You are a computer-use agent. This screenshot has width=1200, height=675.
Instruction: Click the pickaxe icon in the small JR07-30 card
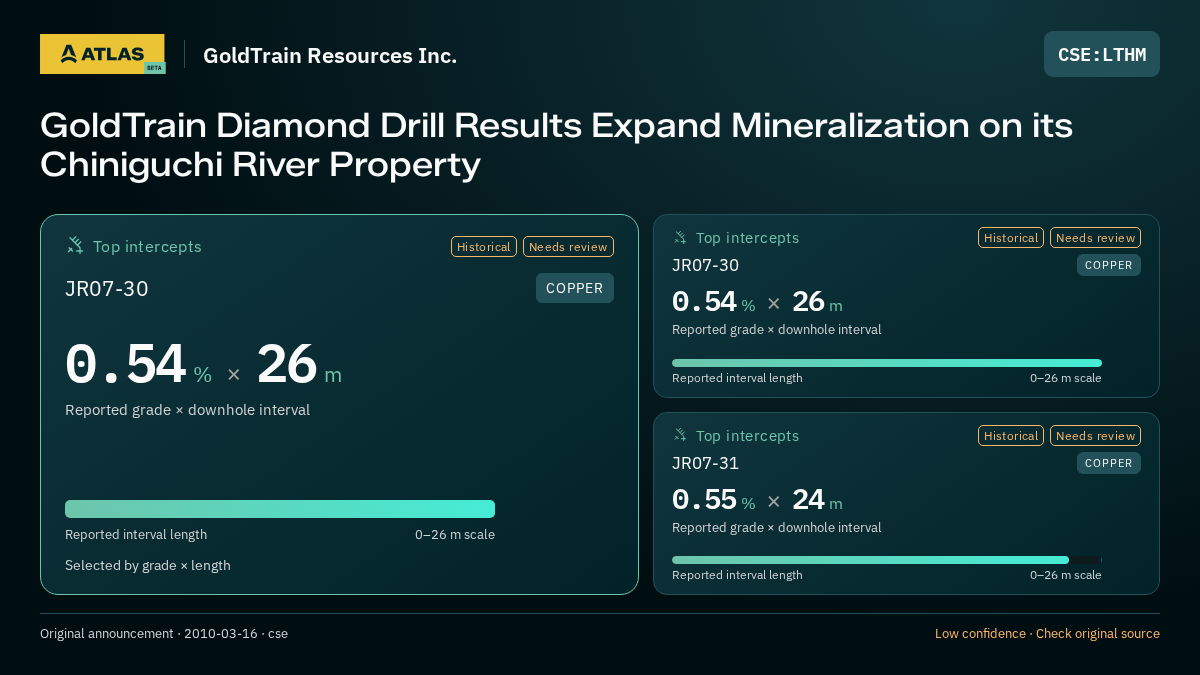[x=680, y=237]
